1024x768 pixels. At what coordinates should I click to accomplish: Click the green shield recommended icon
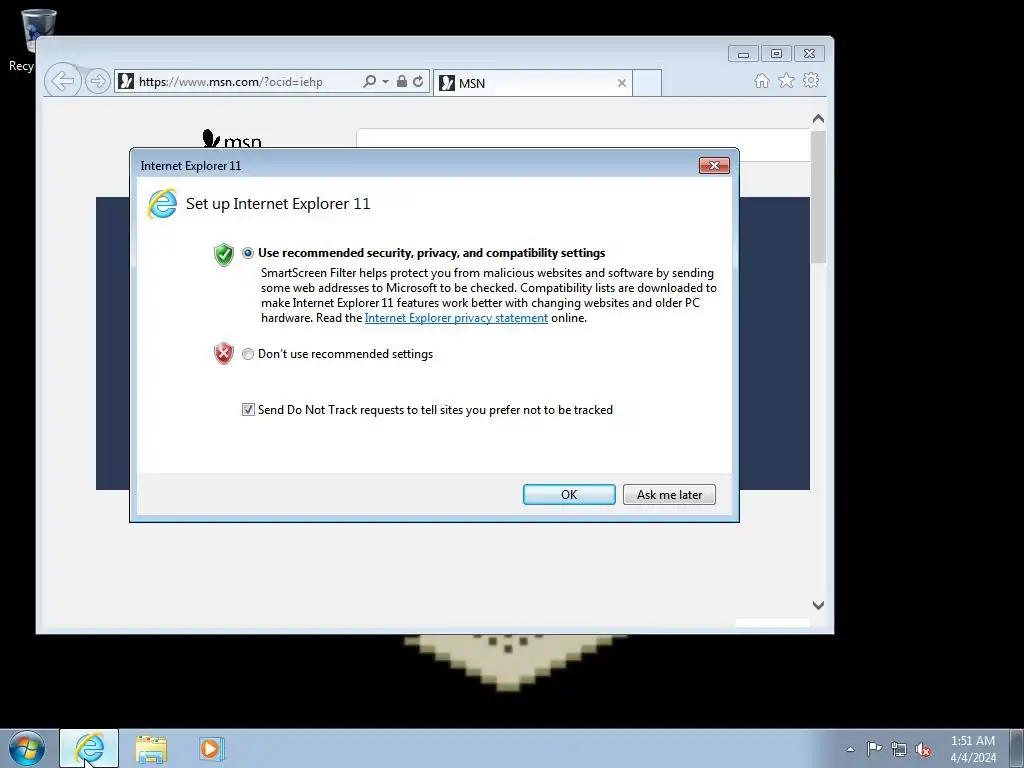point(223,254)
